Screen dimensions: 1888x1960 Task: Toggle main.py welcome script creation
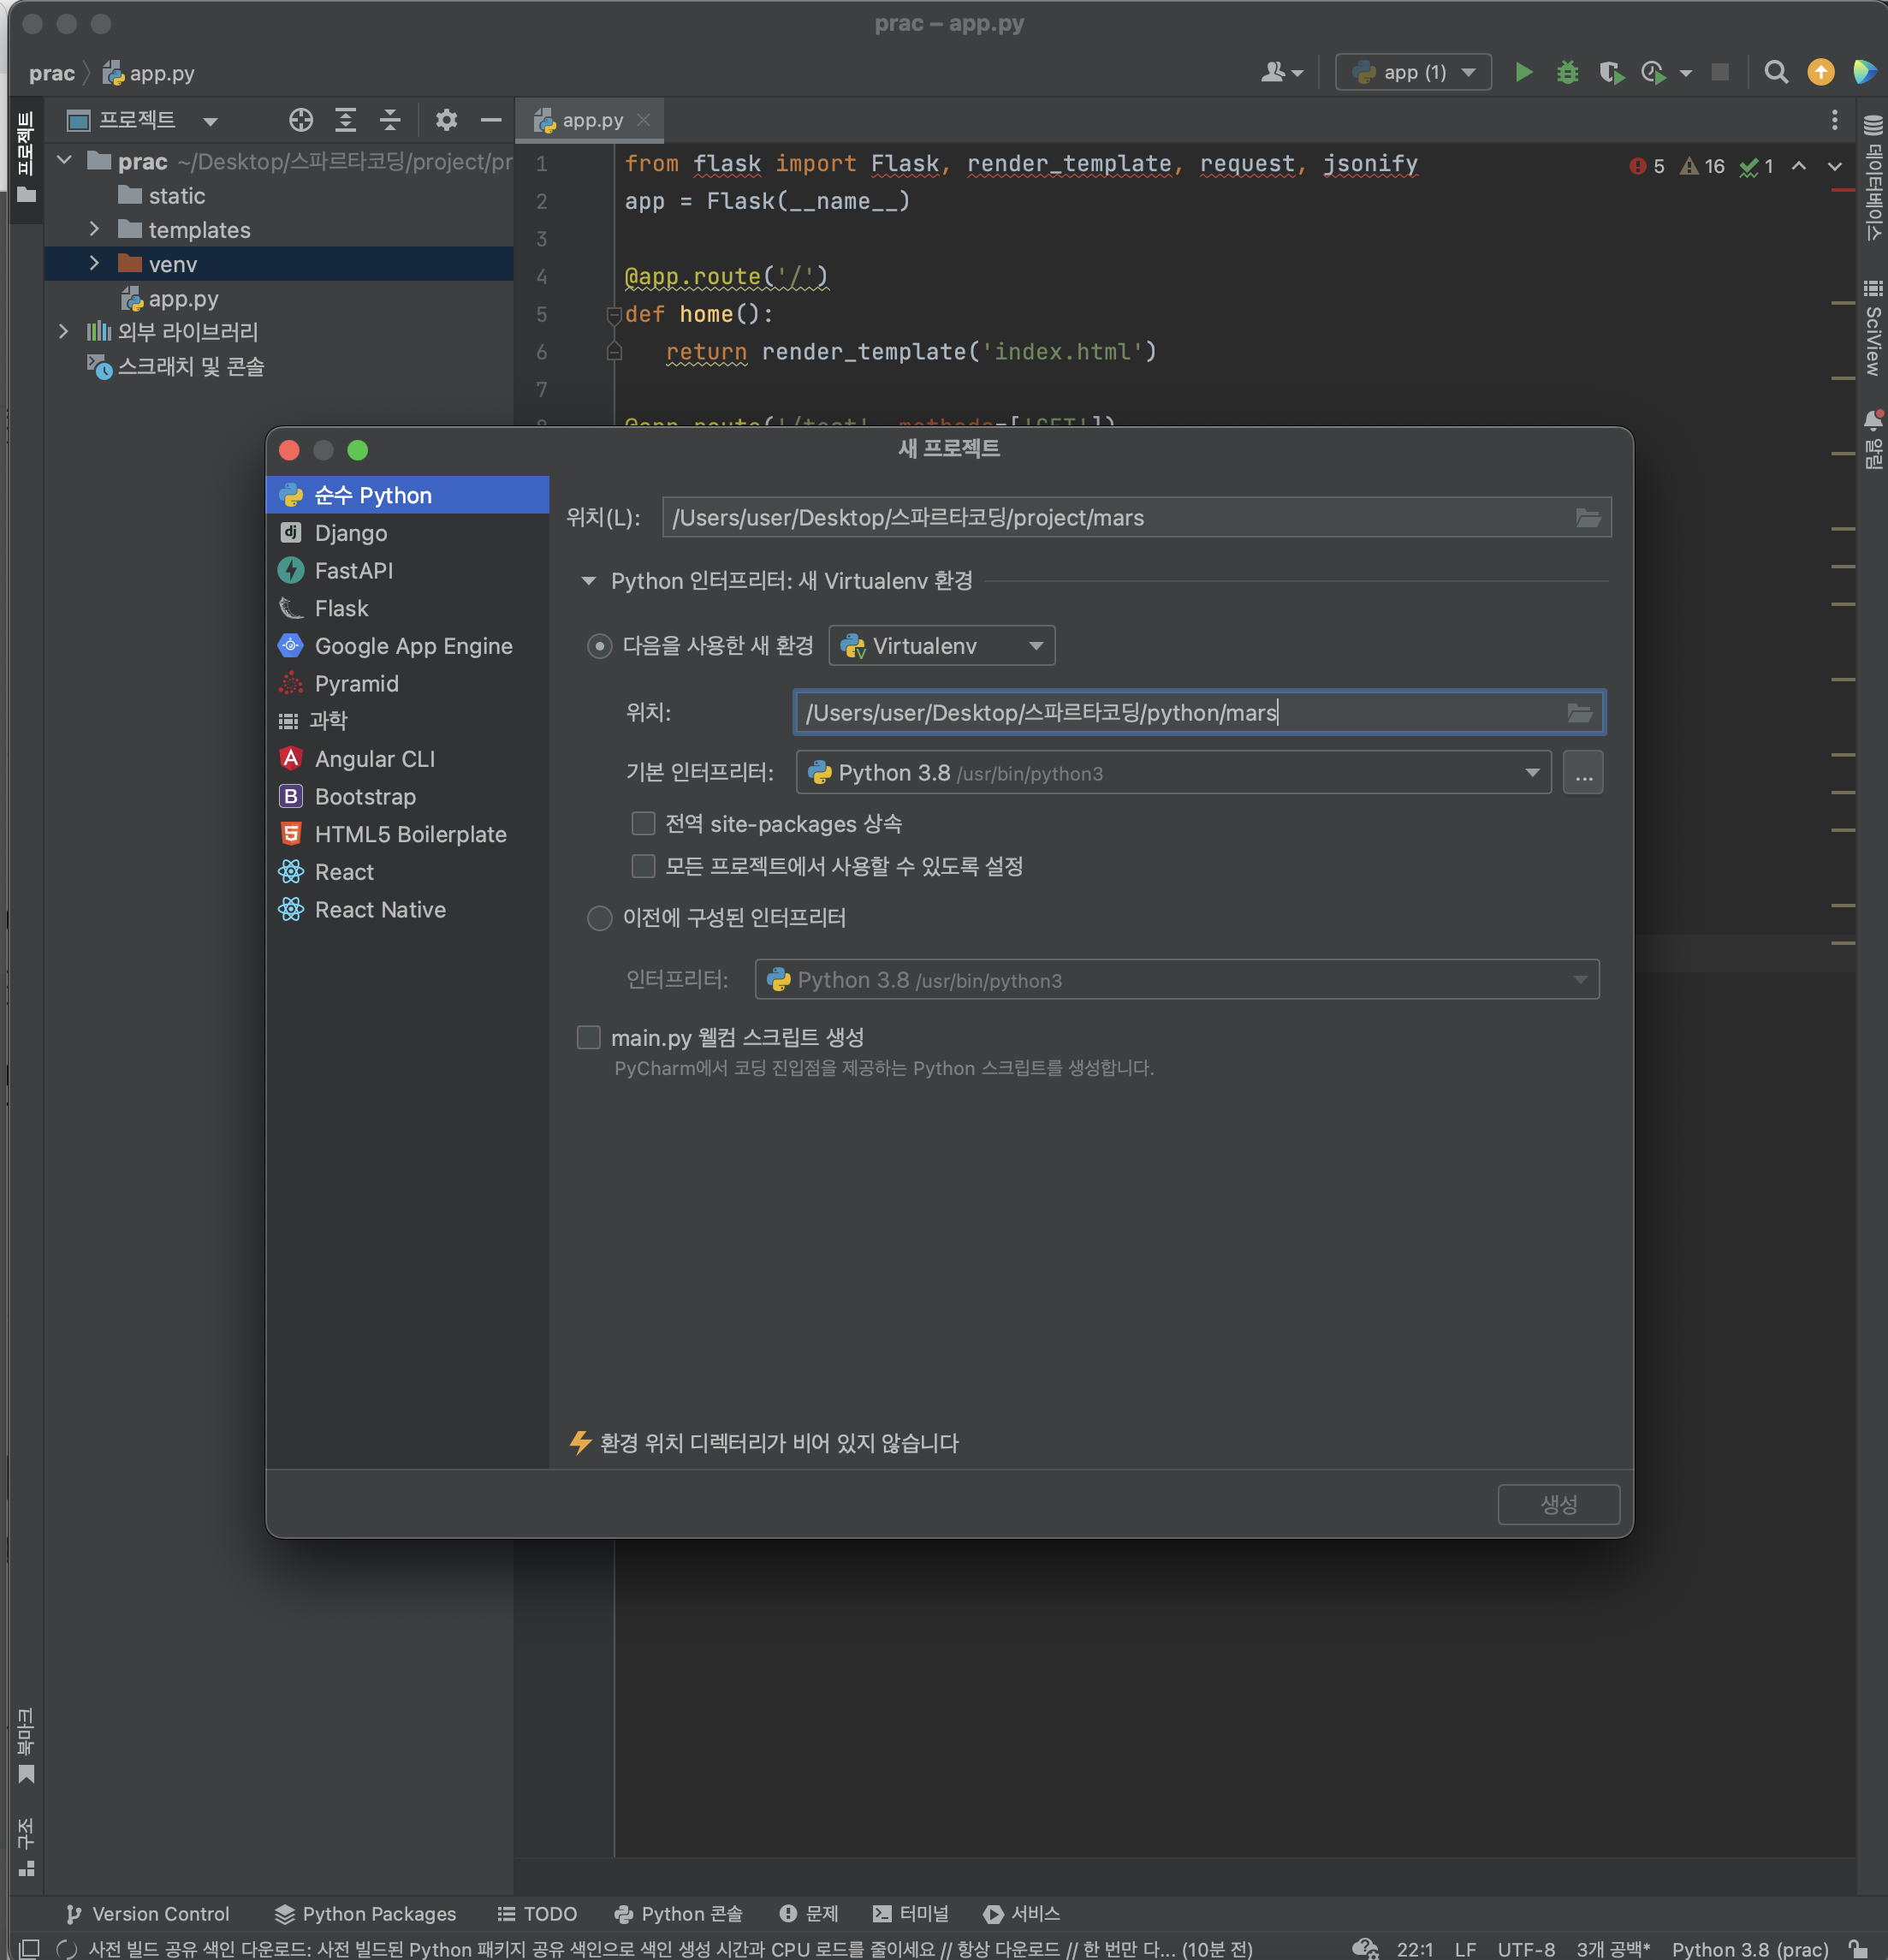(588, 1037)
